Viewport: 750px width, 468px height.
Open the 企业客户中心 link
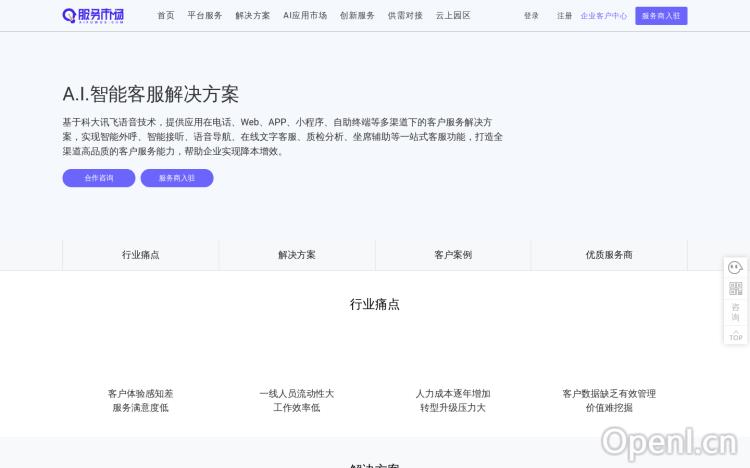click(604, 16)
